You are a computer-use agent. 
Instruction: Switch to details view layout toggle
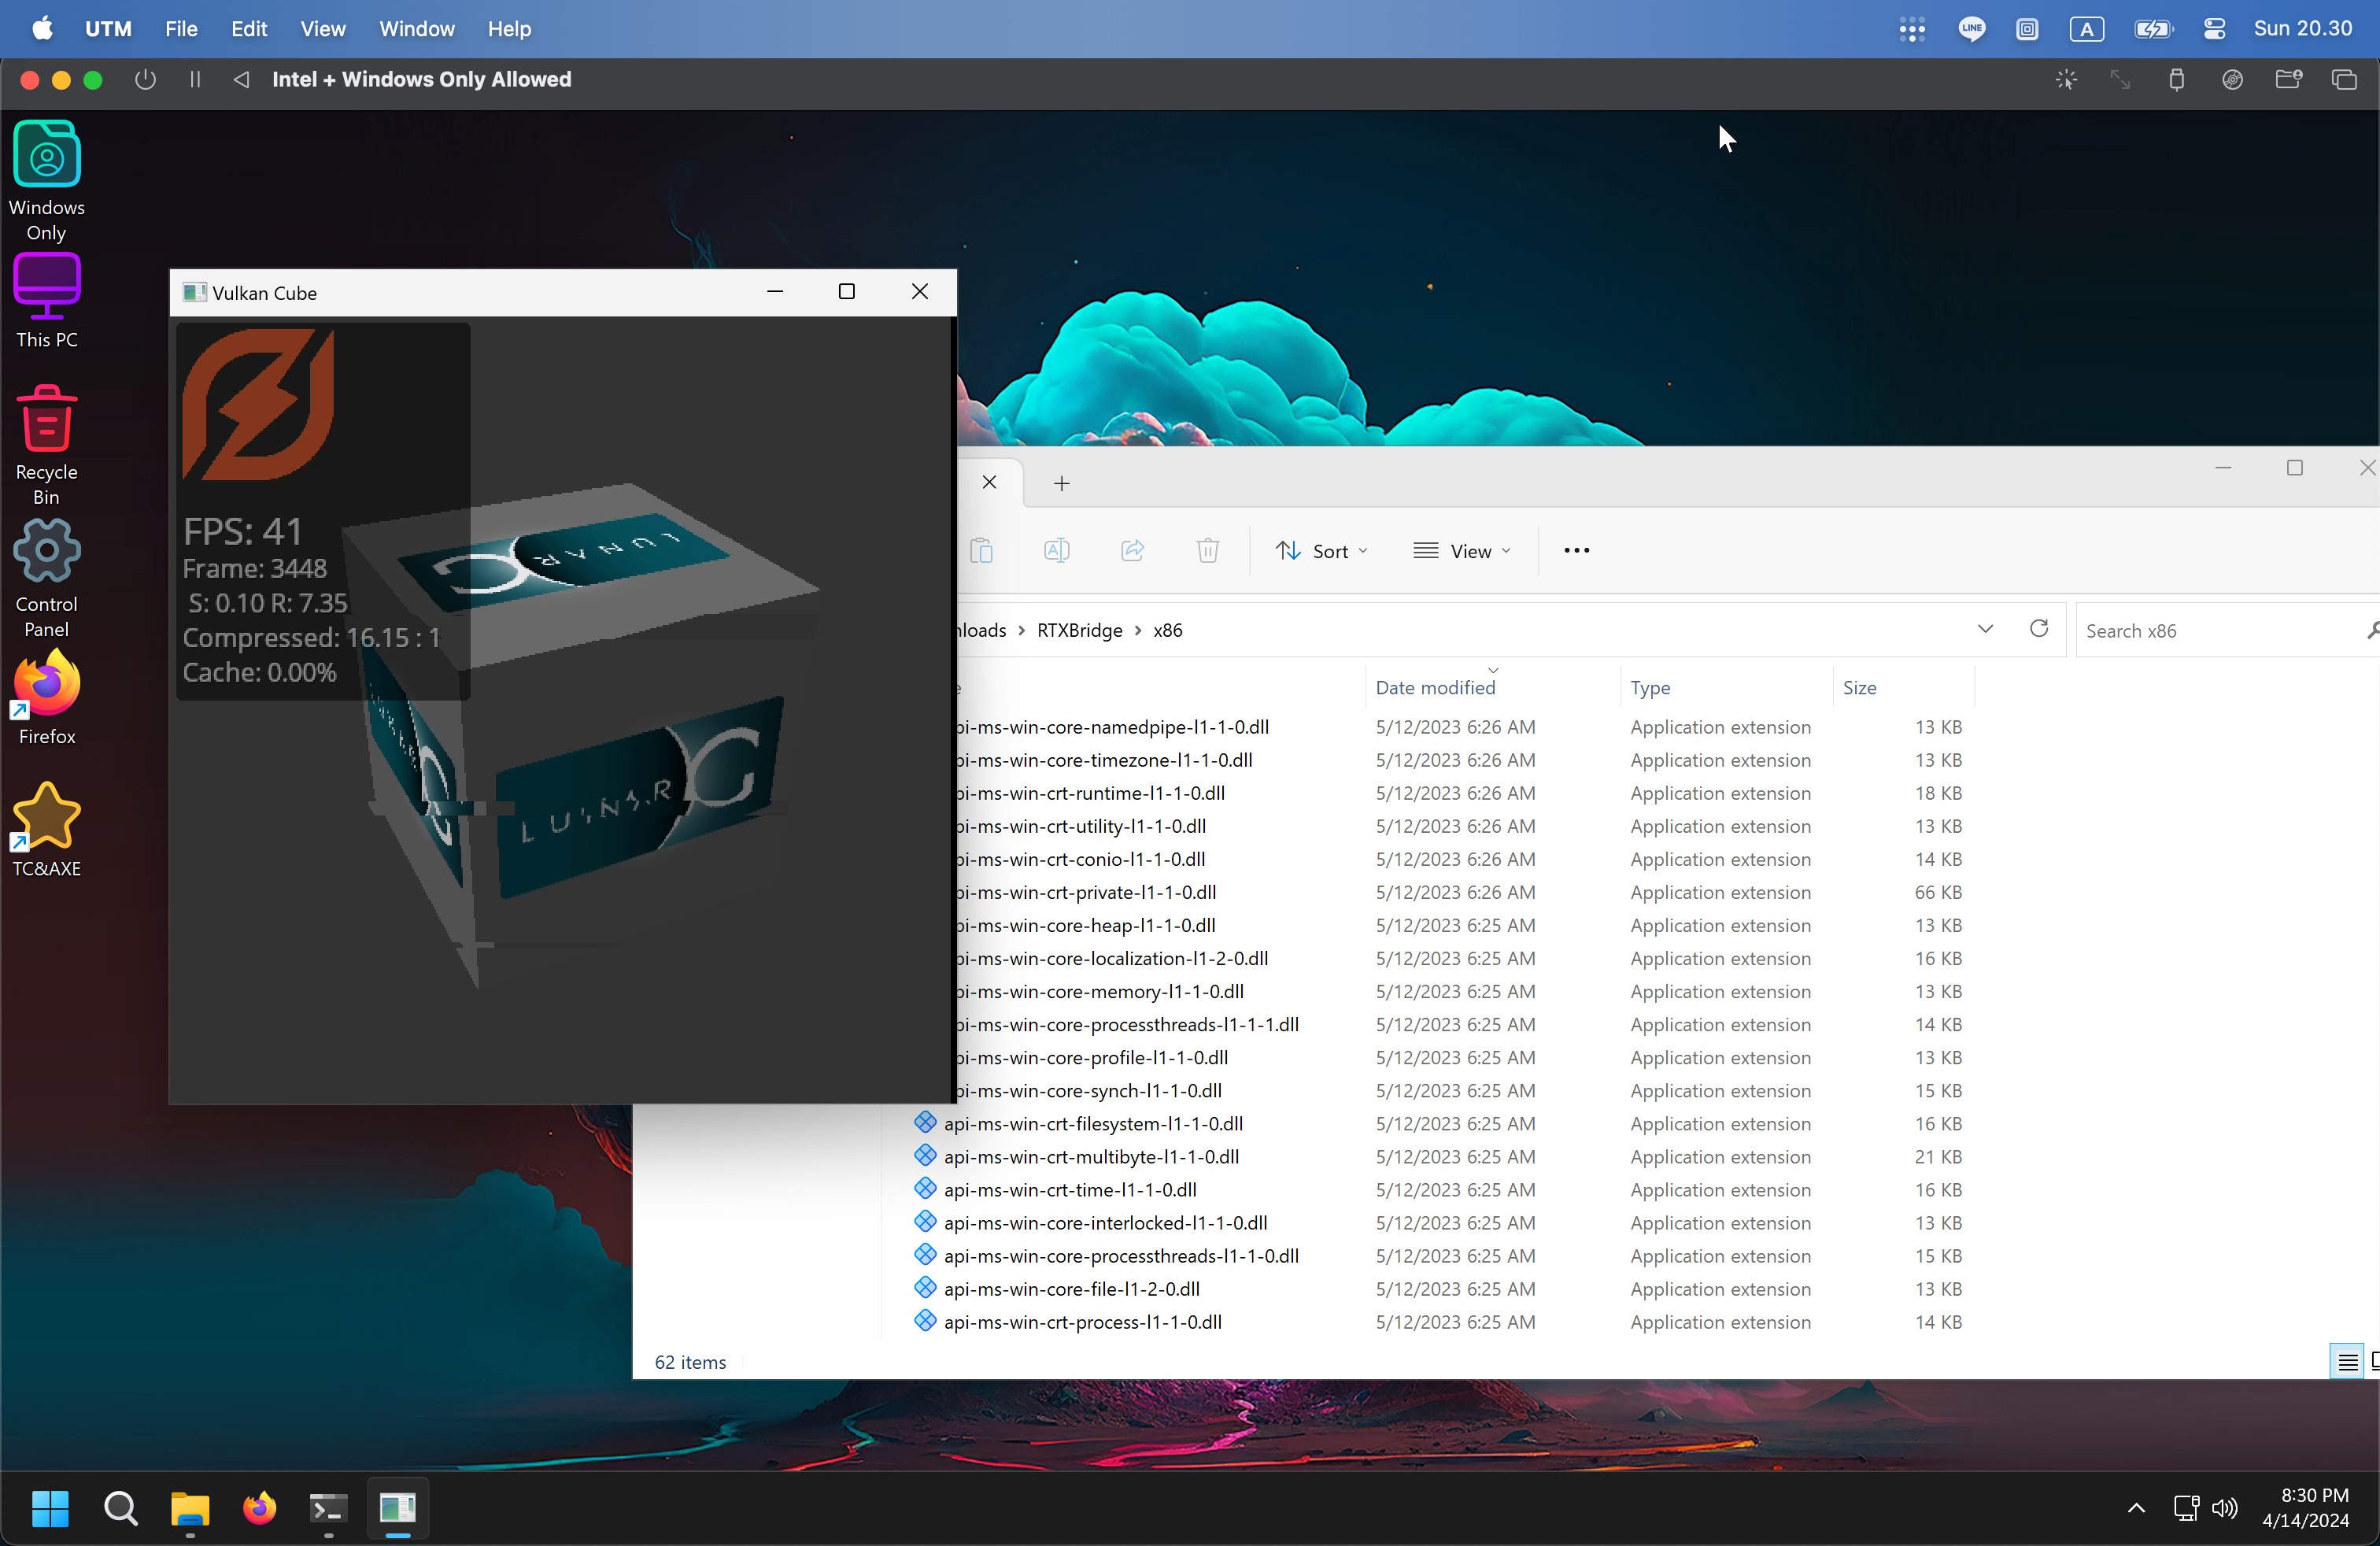(x=2346, y=1361)
